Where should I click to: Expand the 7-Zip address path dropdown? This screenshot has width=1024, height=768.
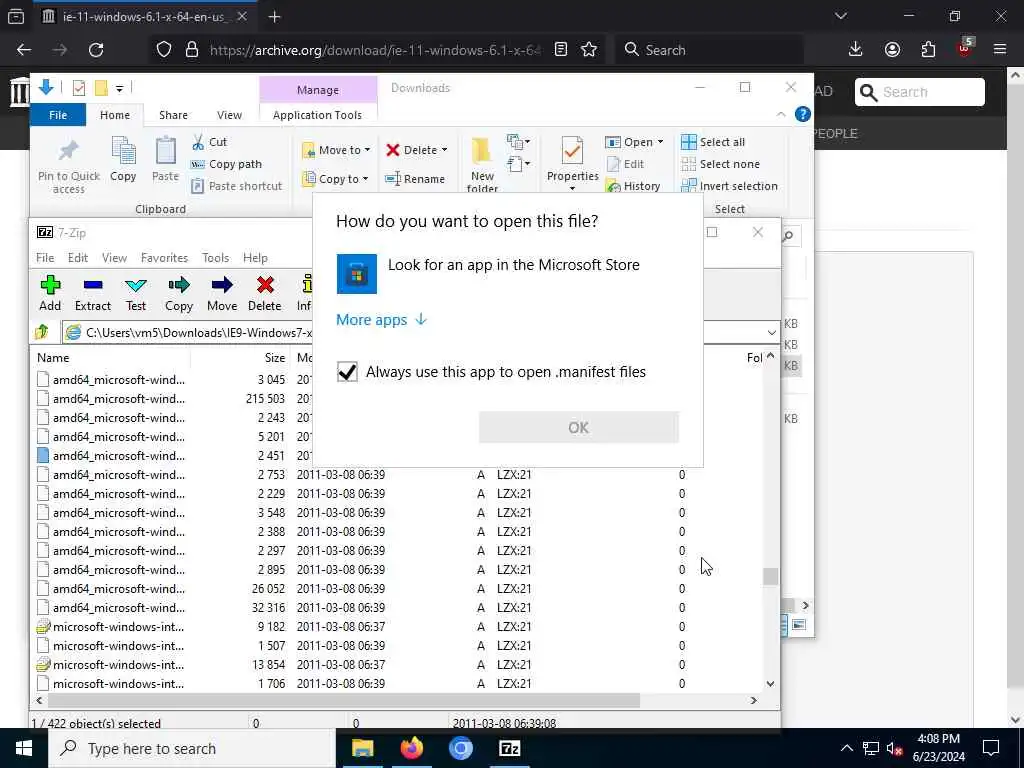771,332
